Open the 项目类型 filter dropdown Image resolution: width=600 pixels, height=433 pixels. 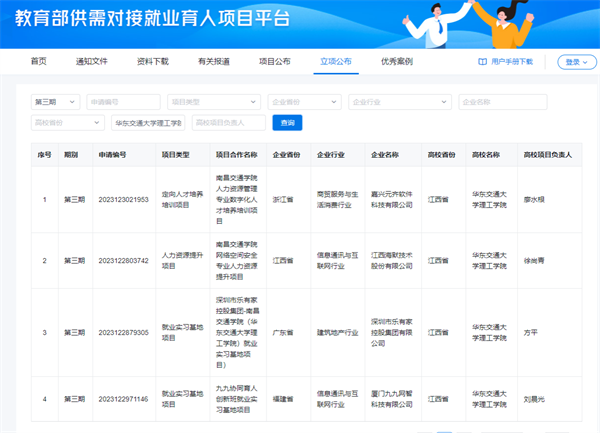[x=214, y=102]
